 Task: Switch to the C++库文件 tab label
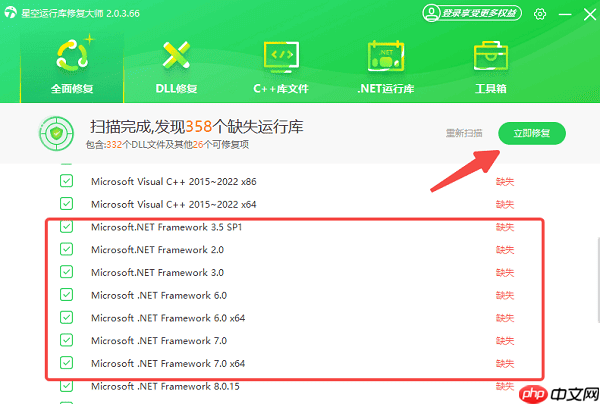281,89
